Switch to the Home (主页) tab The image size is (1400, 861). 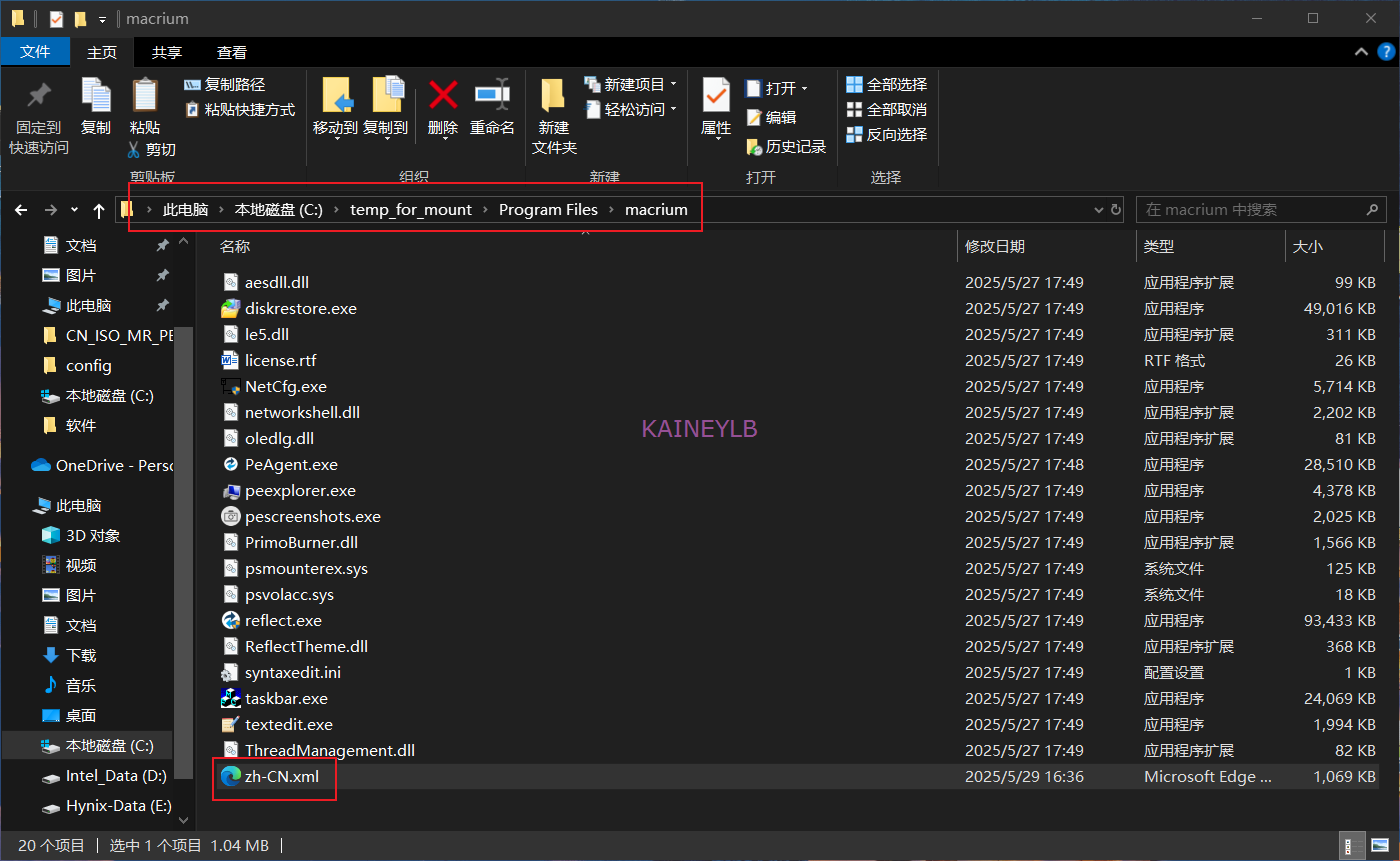102,52
